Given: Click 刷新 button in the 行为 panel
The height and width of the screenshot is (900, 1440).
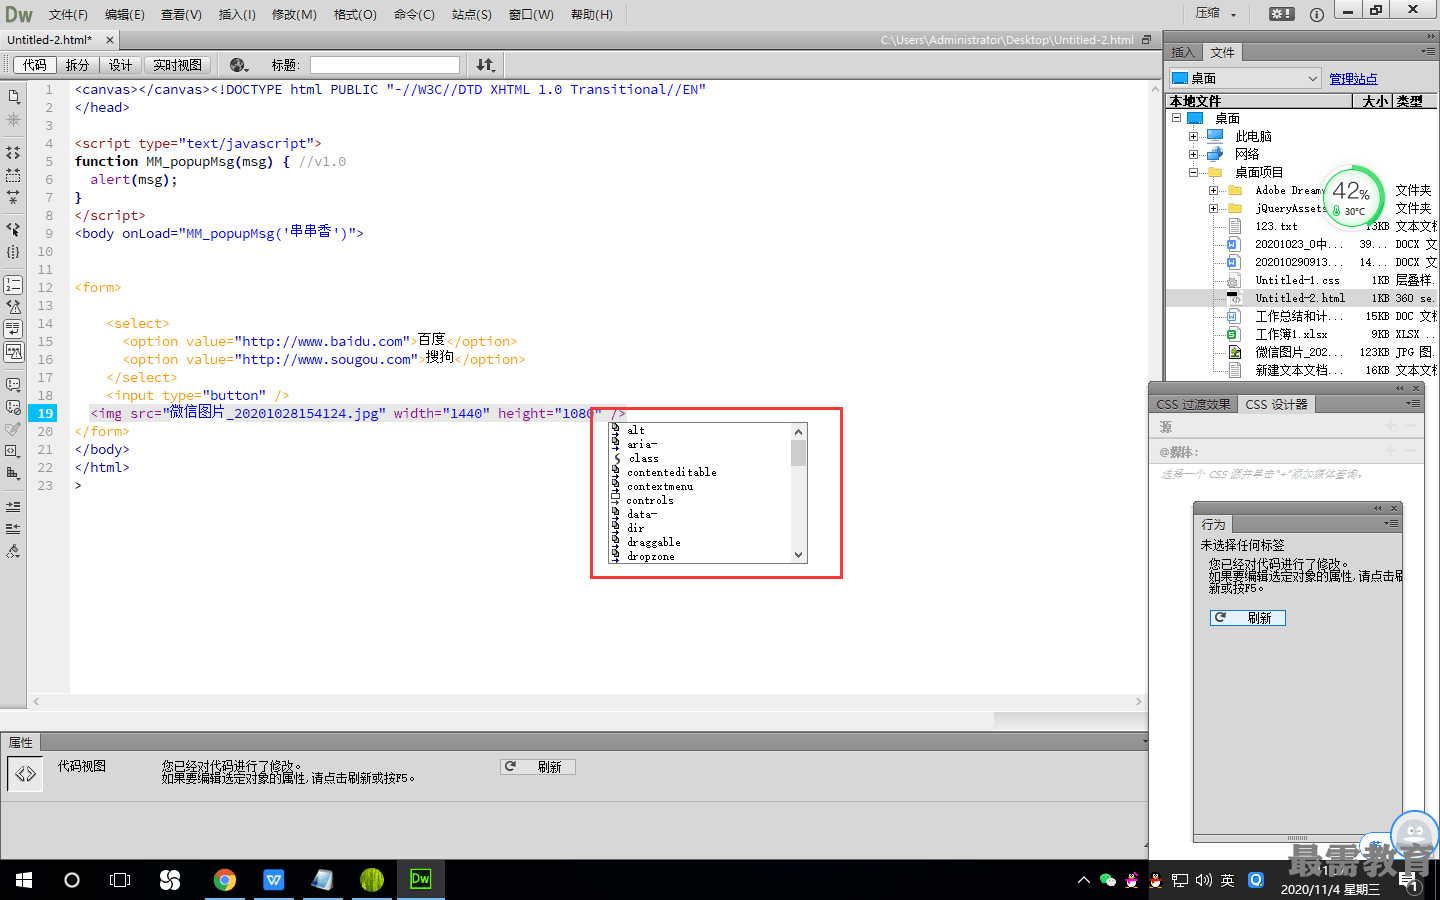Looking at the screenshot, I should click(1248, 618).
